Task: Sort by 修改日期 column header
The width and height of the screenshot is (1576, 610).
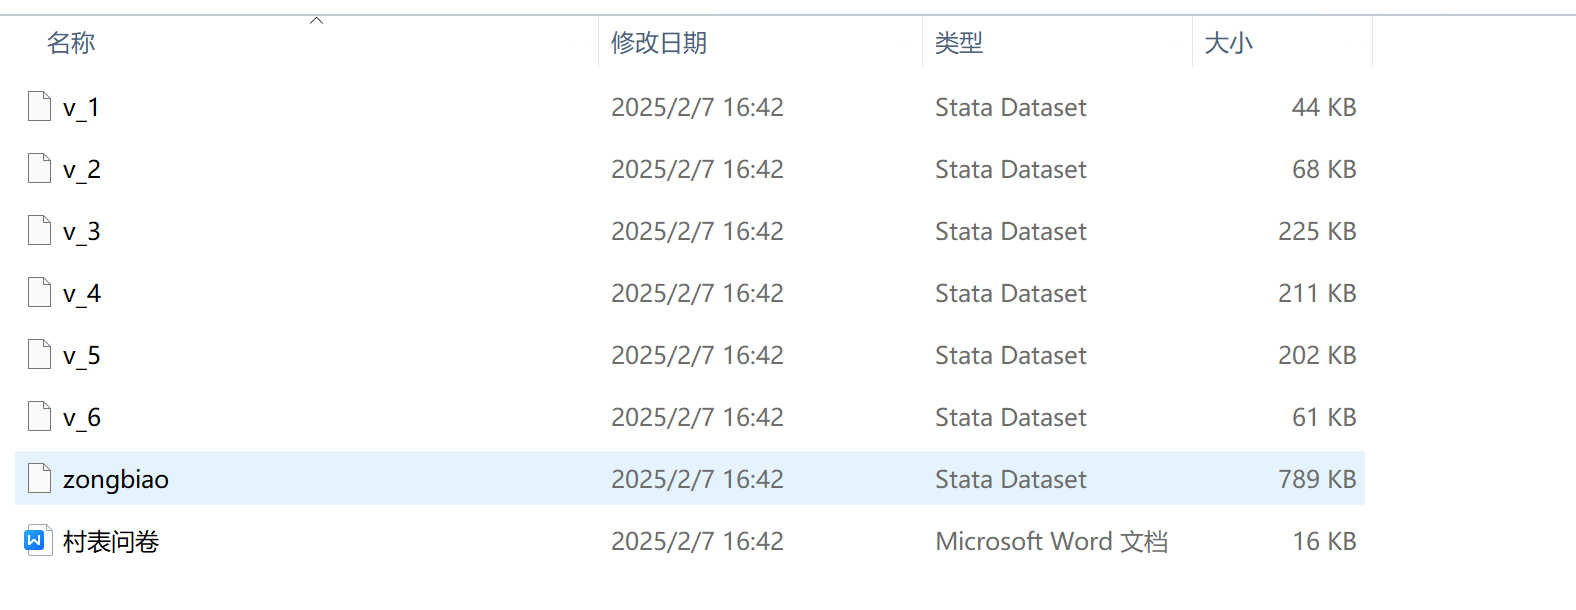Action: coord(659,43)
